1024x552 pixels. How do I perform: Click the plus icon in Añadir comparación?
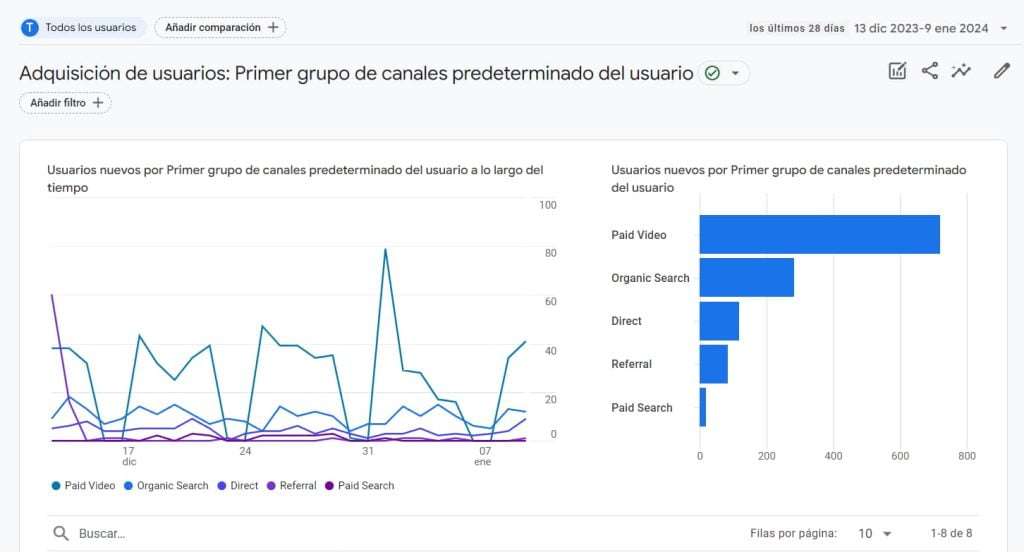pyautogui.click(x=273, y=27)
